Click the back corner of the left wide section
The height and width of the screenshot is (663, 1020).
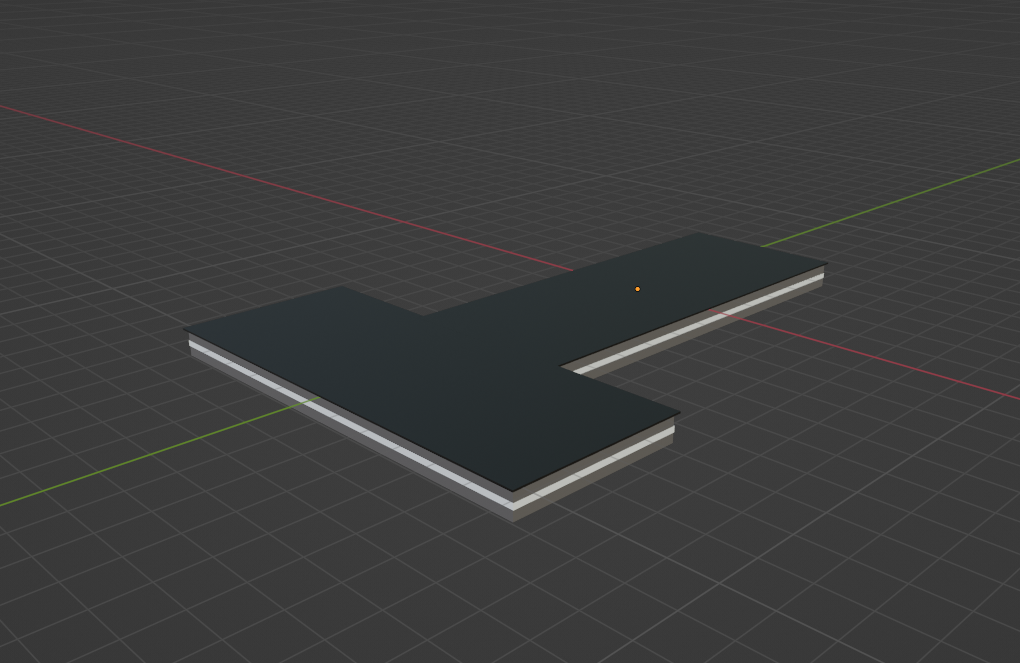[x=345, y=287]
